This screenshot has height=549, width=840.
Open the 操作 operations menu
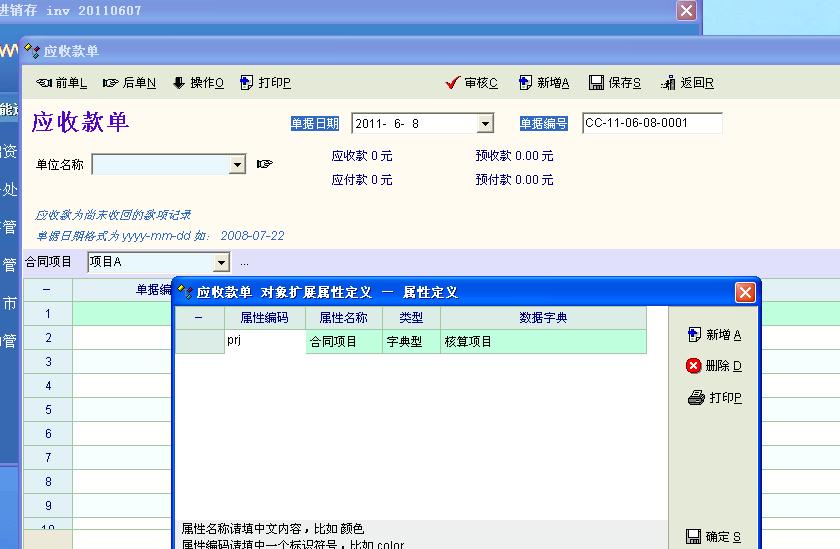[198, 83]
